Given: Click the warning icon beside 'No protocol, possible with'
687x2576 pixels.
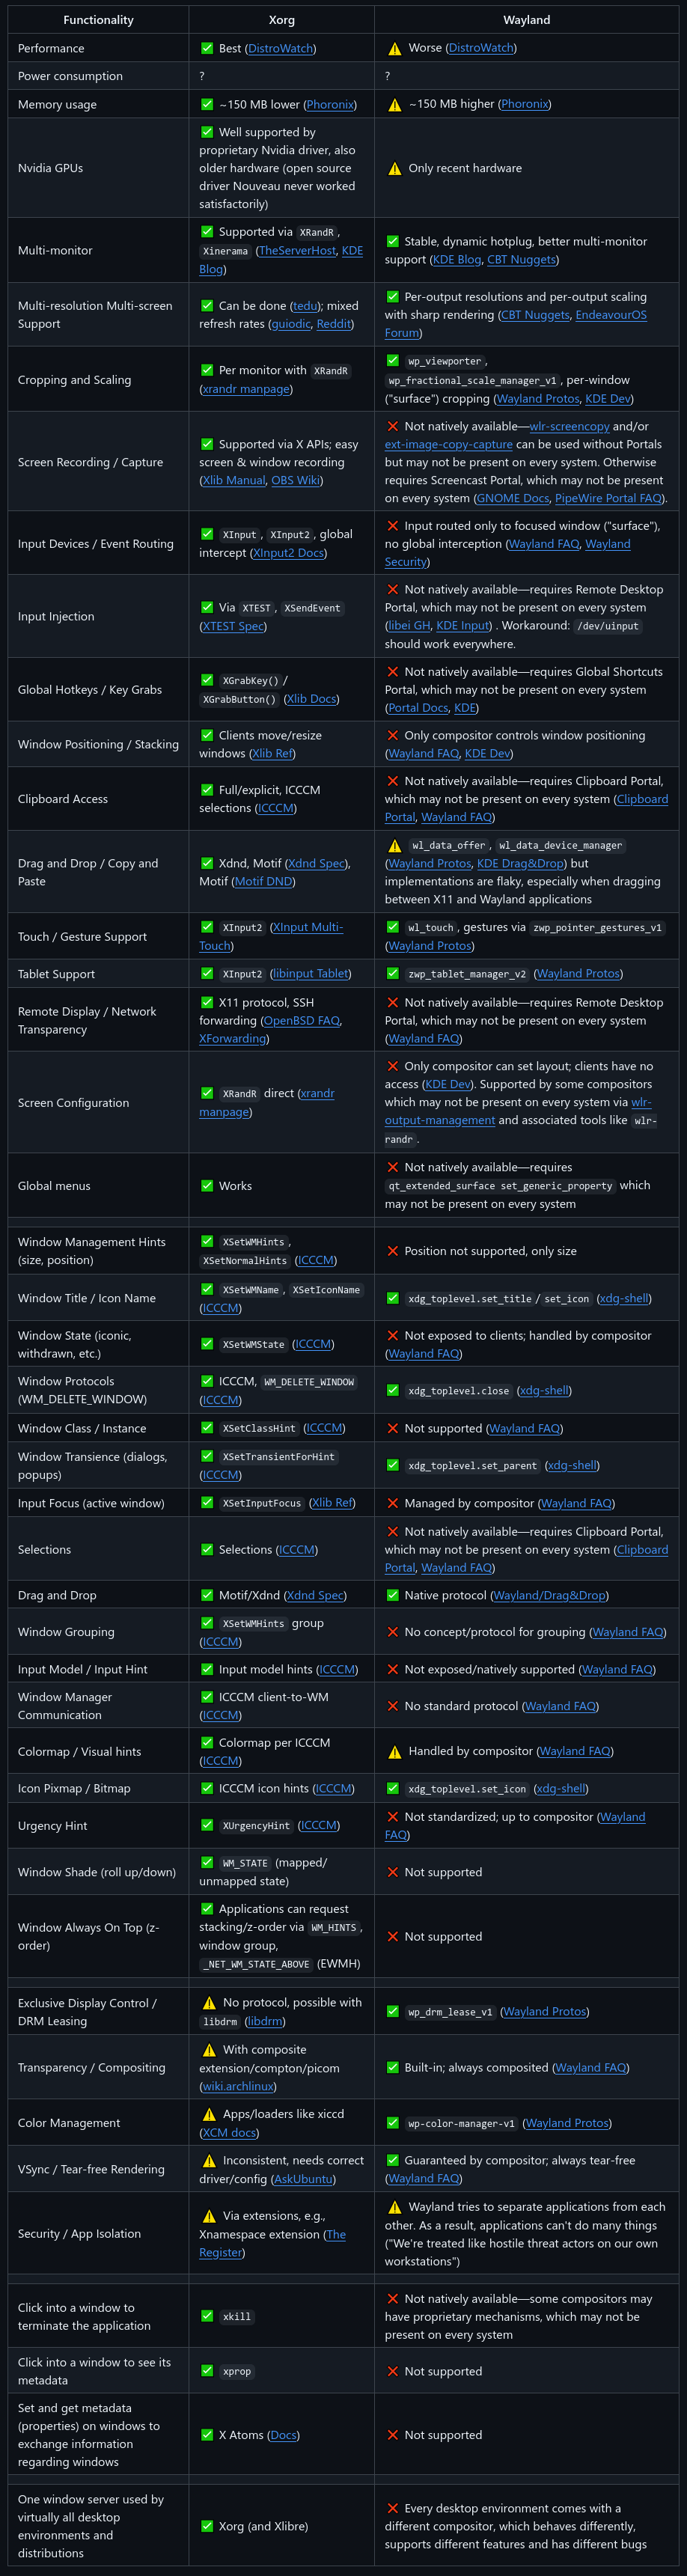Looking at the screenshot, I should [x=209, y=2003].
